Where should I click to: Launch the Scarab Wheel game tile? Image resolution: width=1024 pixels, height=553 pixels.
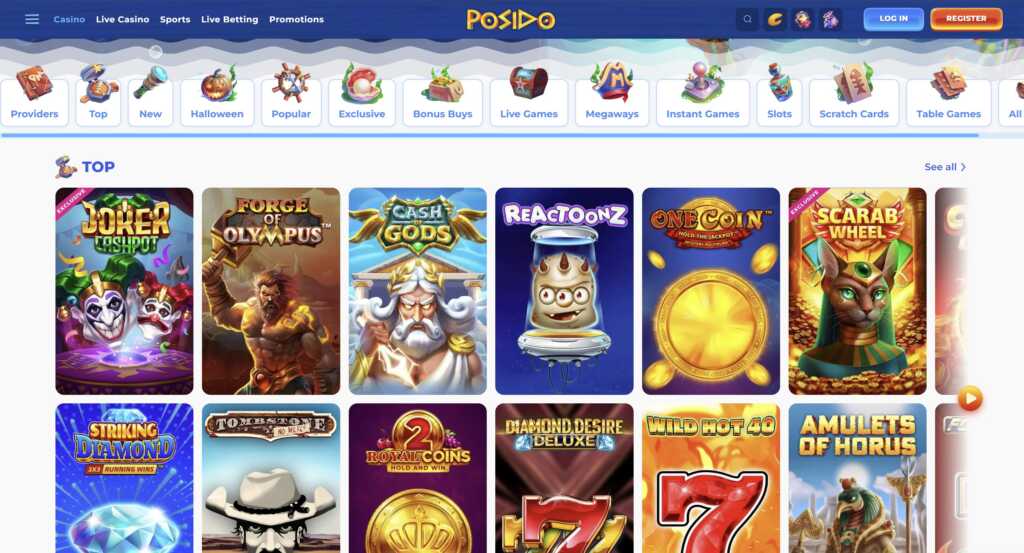click(x=857, y=291)
